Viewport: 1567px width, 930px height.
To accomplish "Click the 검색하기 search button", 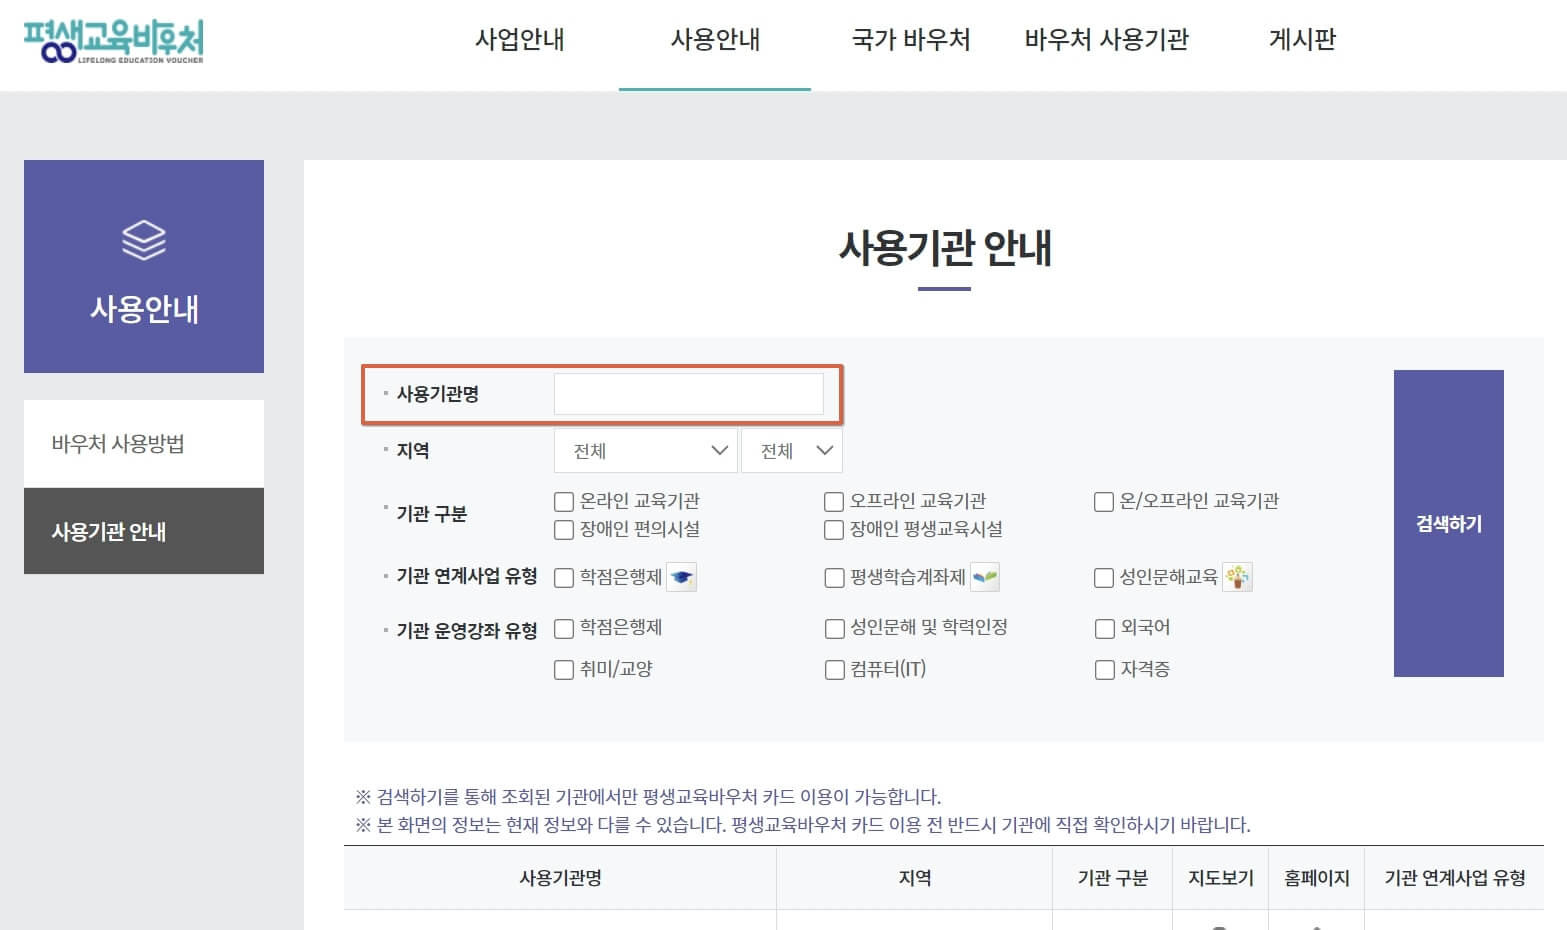I will tap(1447, 522).
